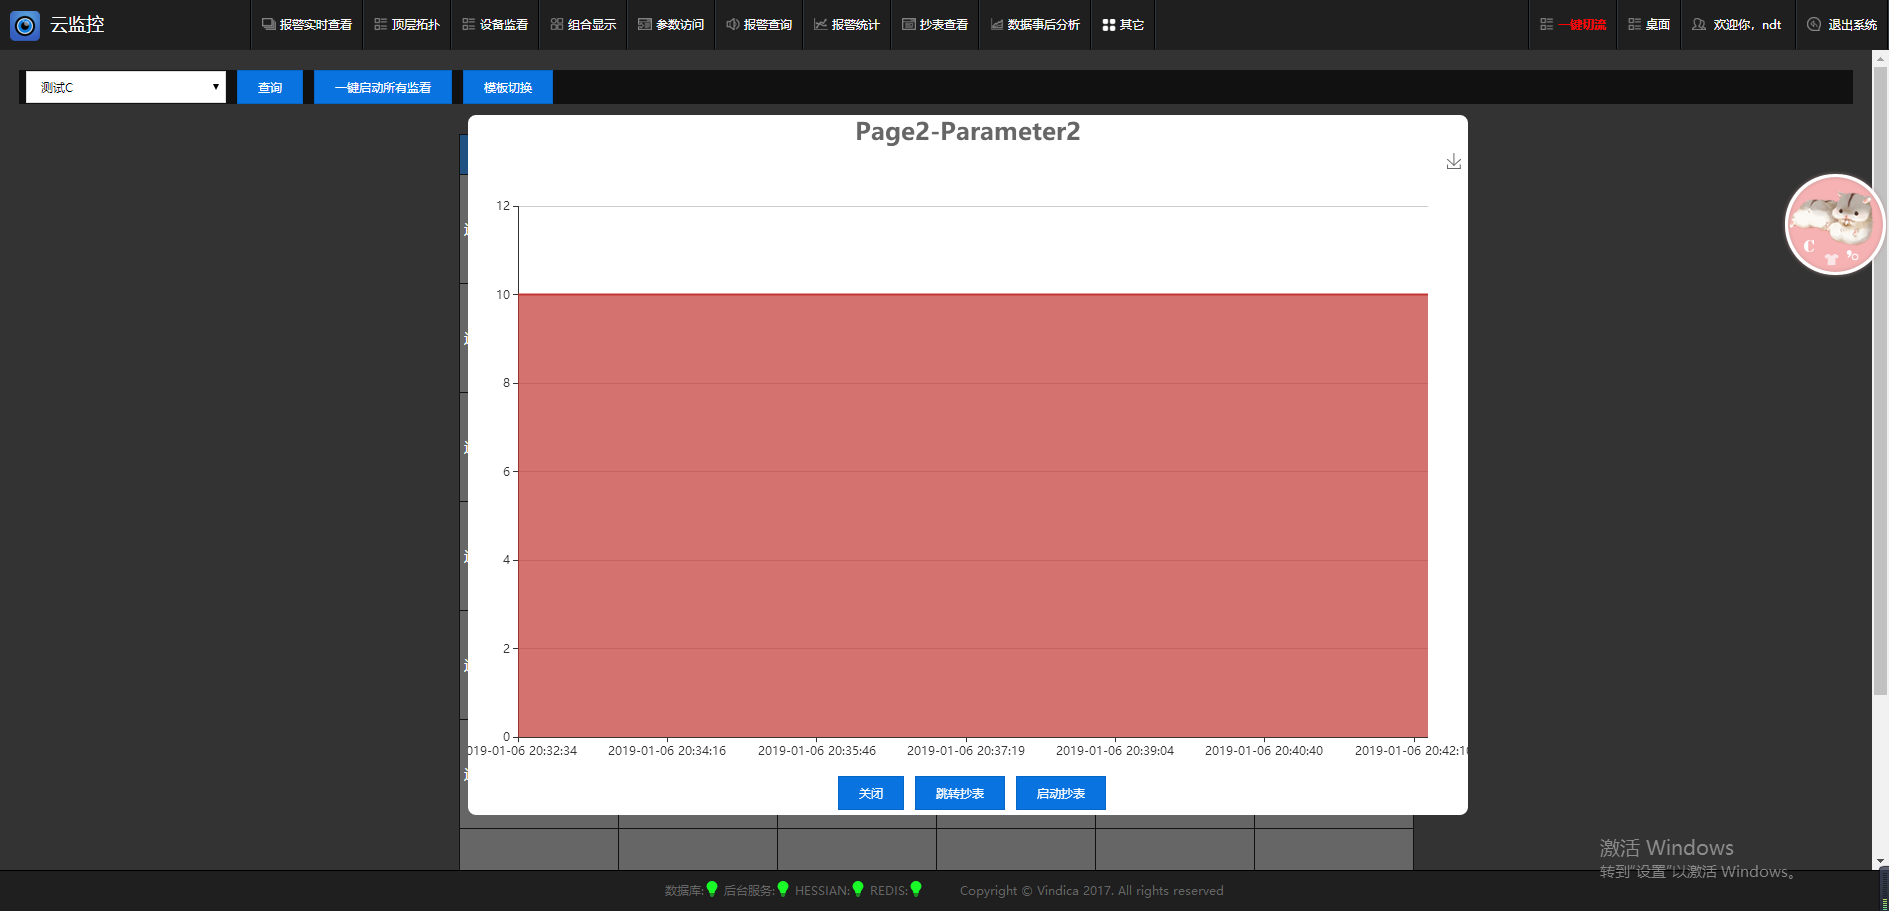The image size is (1889, 911).
Task: Click the user icon beside 欢迎你, ndt
Action: [1698, 25]
